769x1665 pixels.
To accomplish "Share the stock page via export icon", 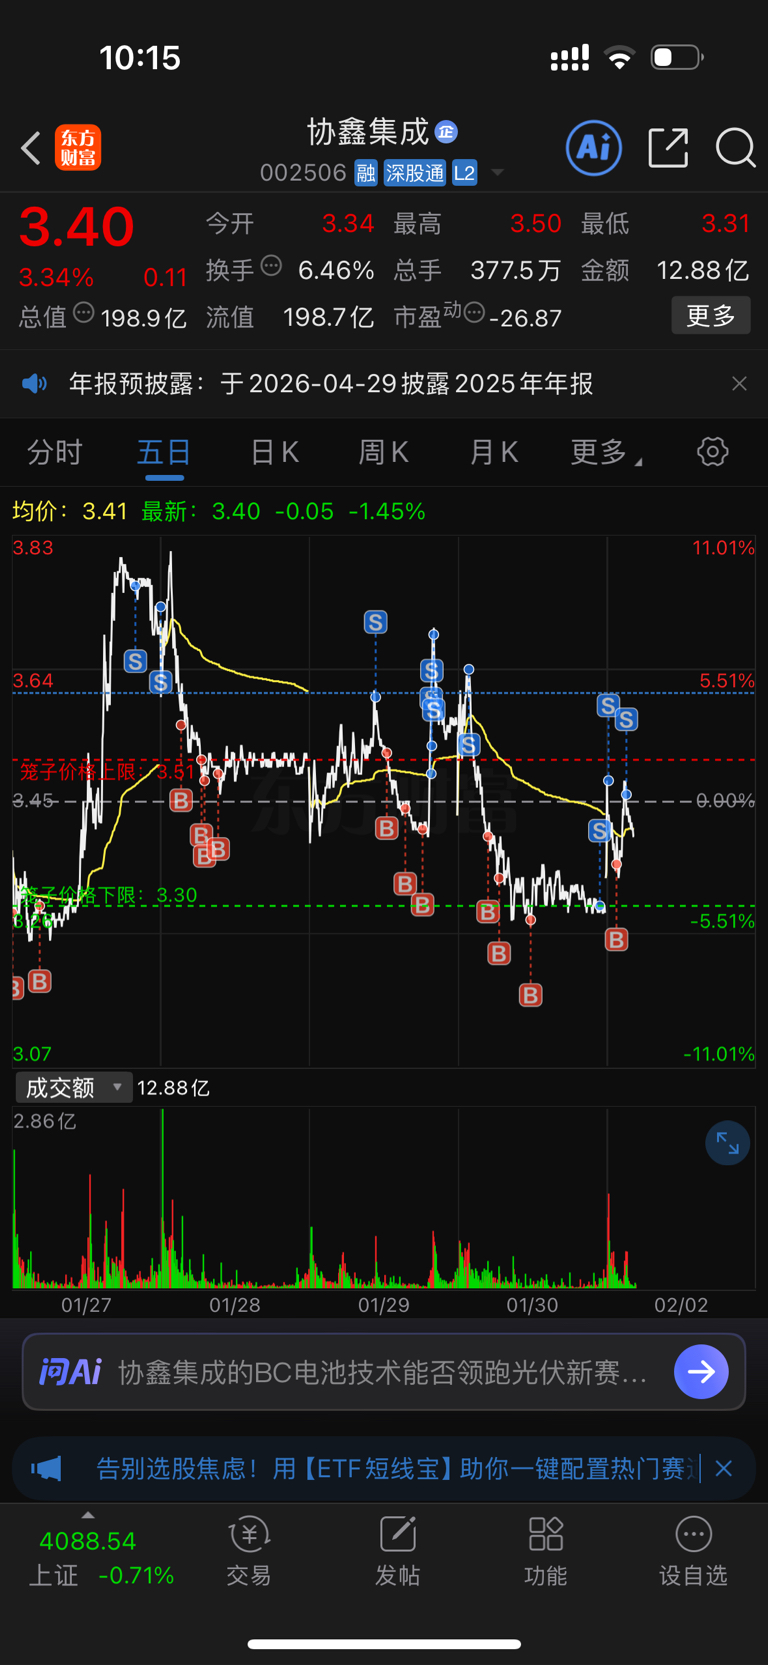I will 668,148.
